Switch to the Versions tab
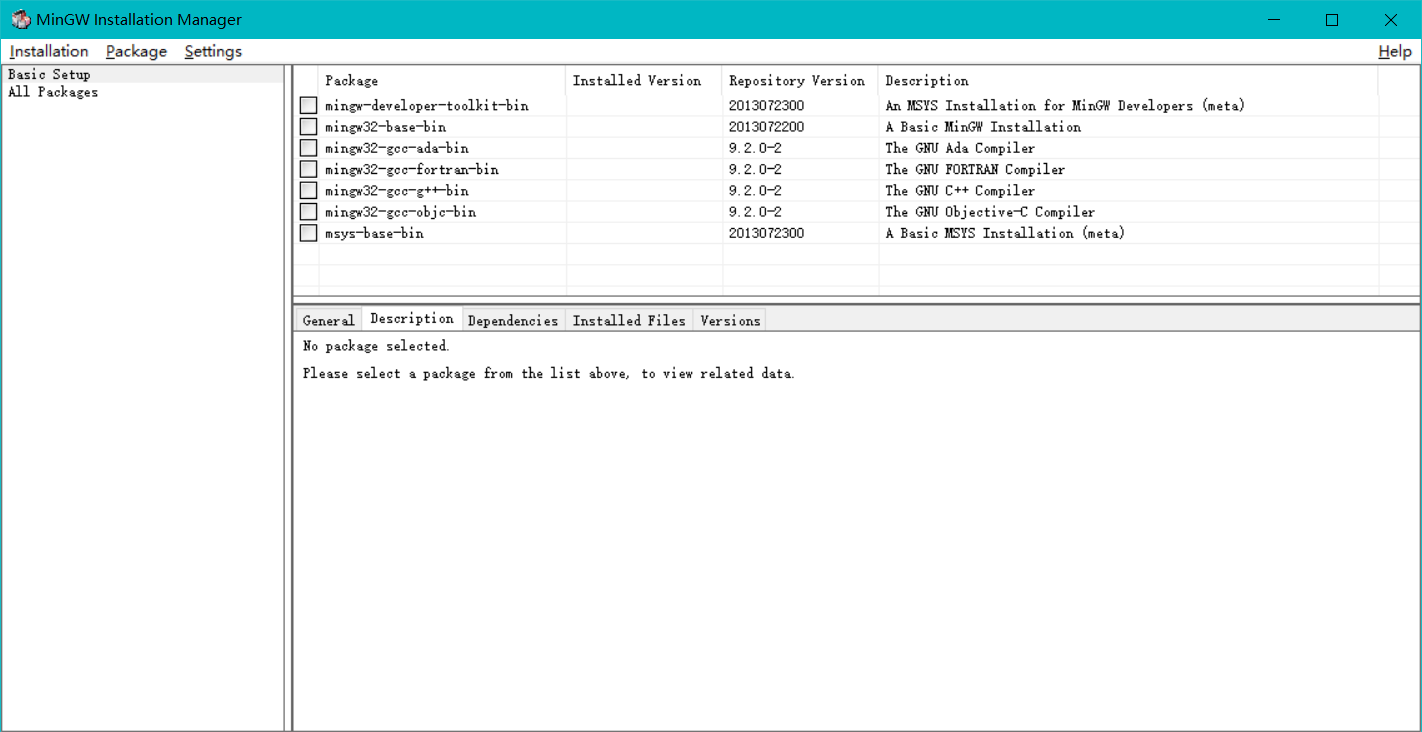 (730, 321)
